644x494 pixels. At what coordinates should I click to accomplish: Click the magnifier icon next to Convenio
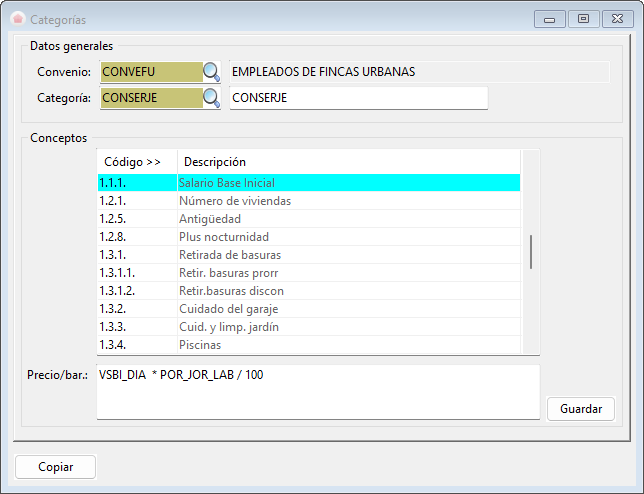211,72
